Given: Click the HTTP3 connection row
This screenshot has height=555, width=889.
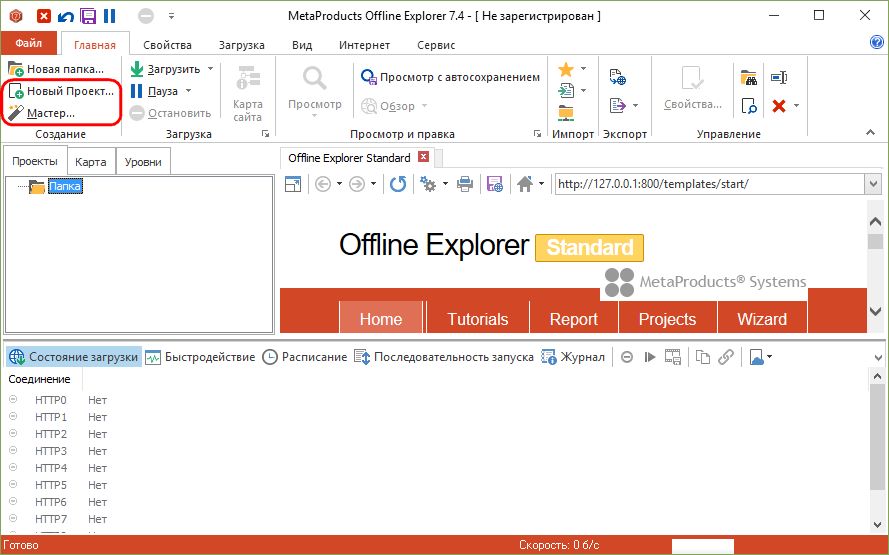Looking at the screenshot, I should pos(57,451).
